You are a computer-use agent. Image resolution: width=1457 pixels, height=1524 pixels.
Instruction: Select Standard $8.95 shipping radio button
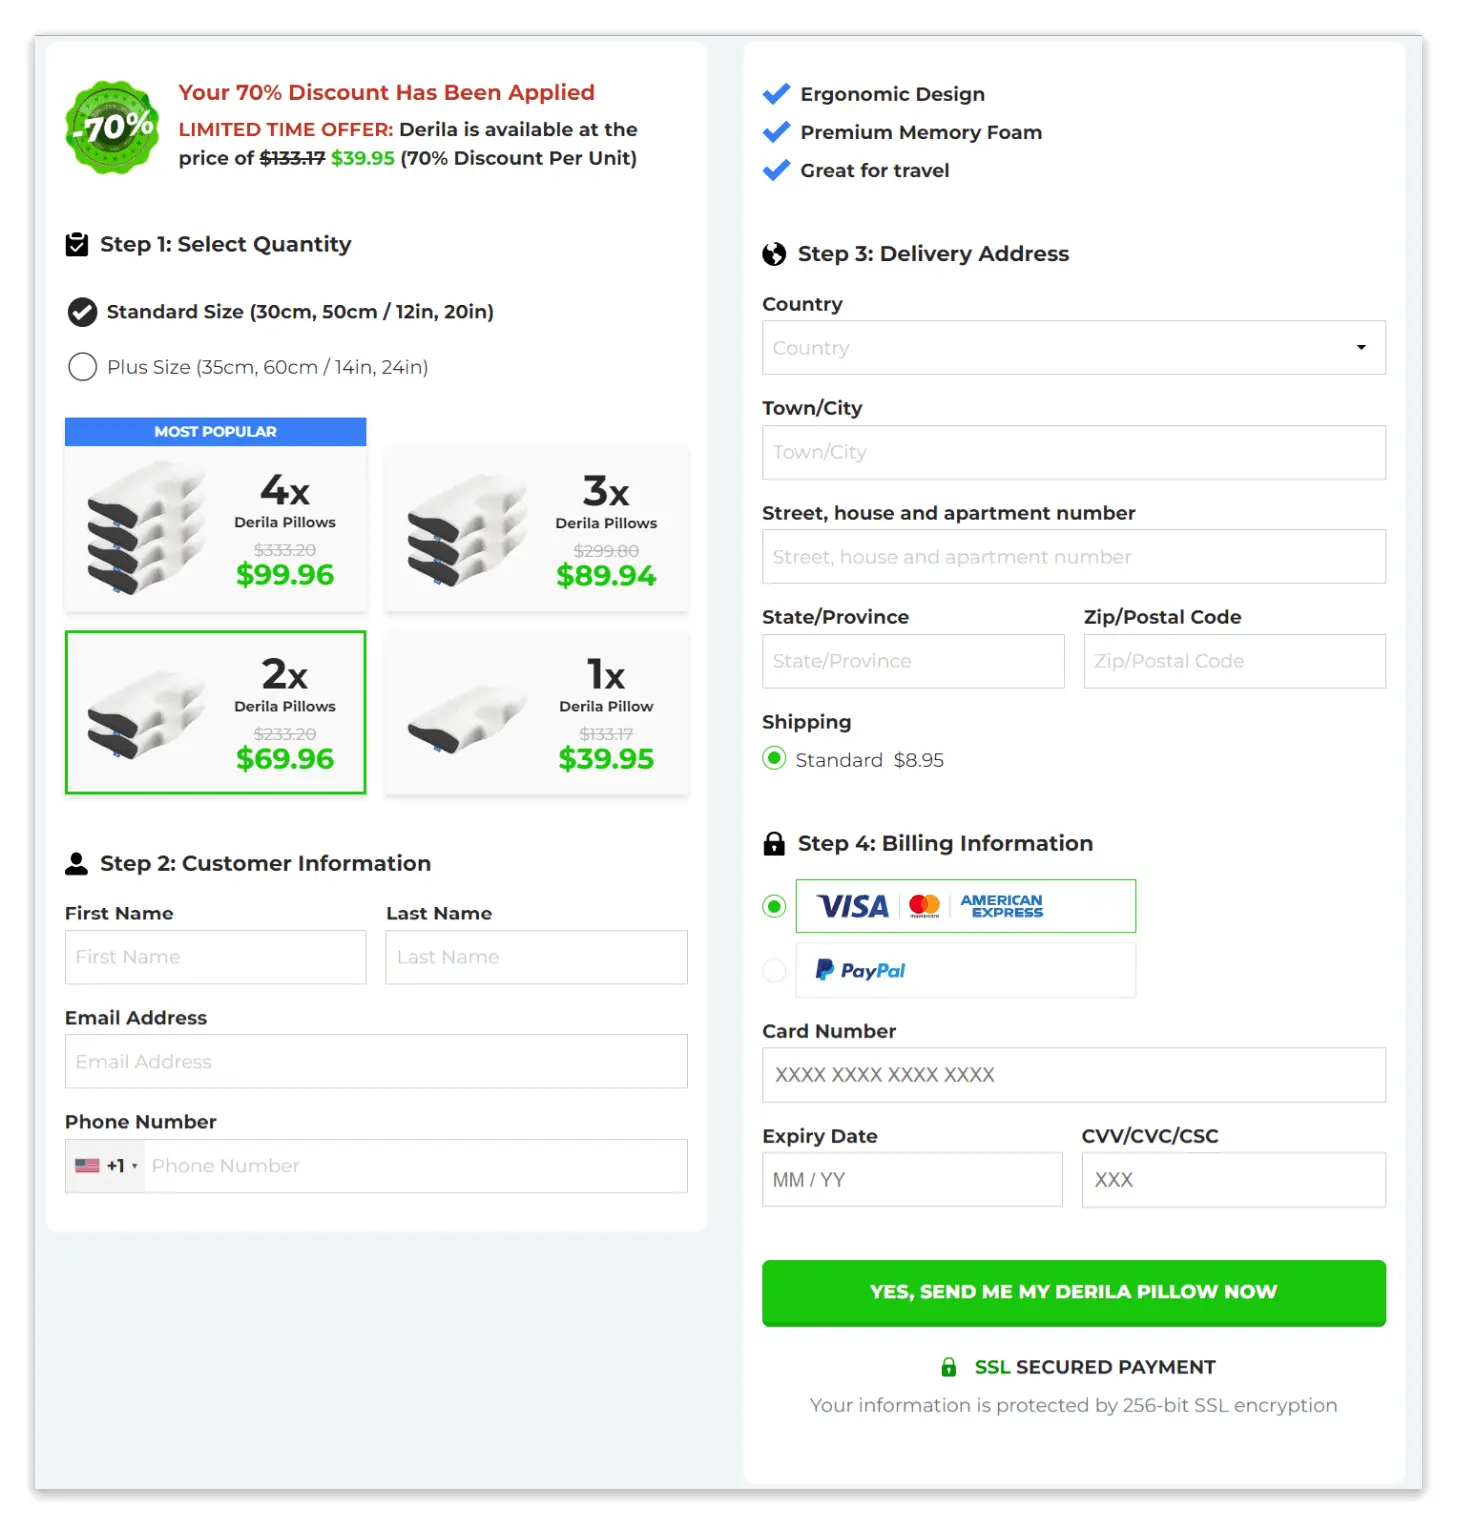pyautogui.click(x=774, y=759)
